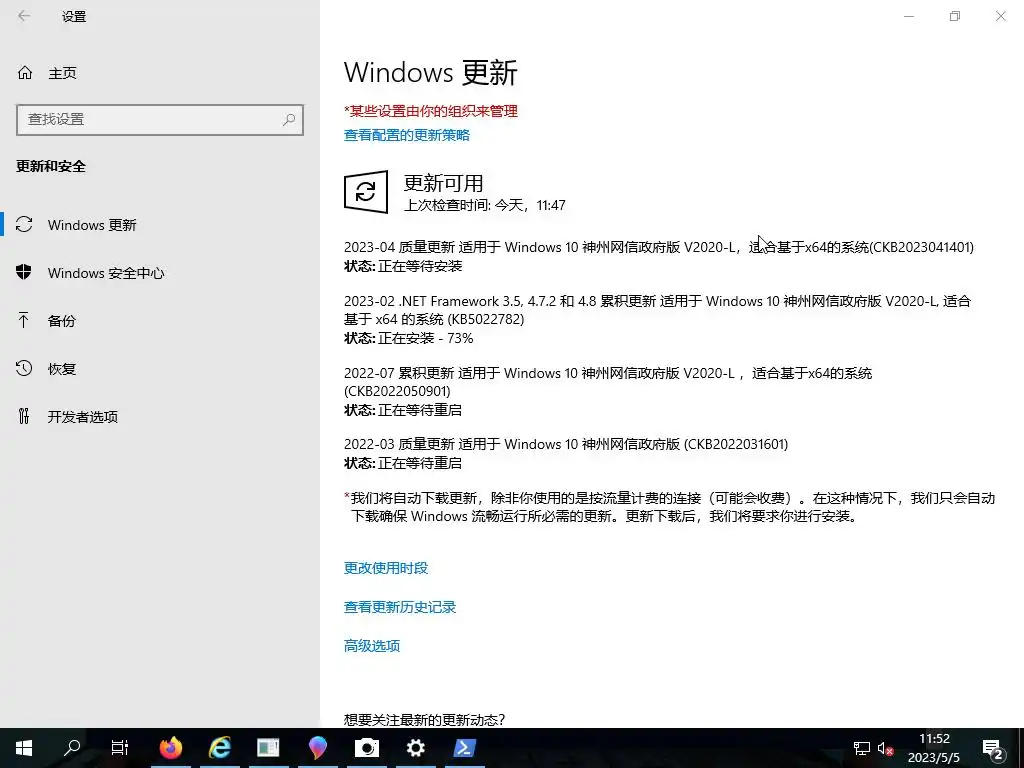Open 更改使用时段 link
This screenshot has width=1024, height=768.
coord(386,568)
